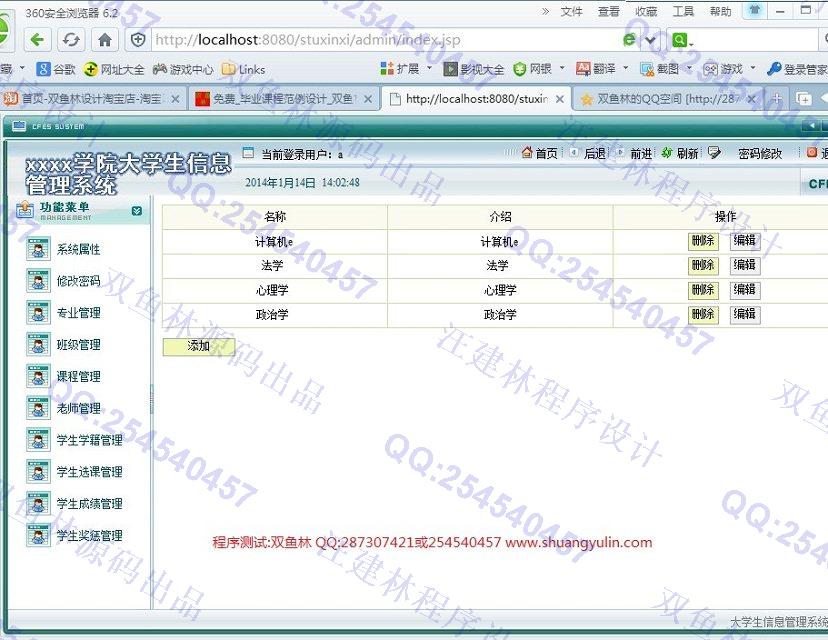Click the 翻译 translate tool
The height and width of the screenshot is (640, 828).
(x=596, y=69)
